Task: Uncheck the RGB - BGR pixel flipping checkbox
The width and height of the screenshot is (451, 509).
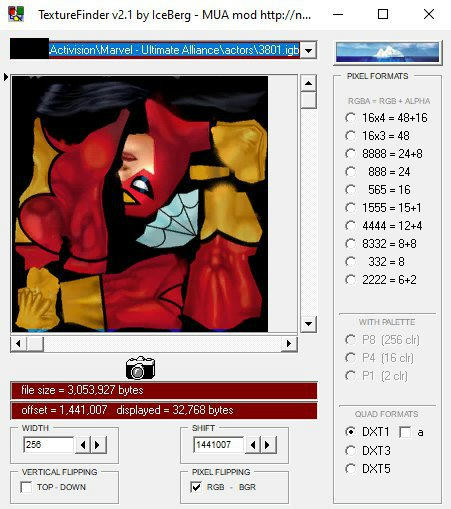Action: pos(196,487)
